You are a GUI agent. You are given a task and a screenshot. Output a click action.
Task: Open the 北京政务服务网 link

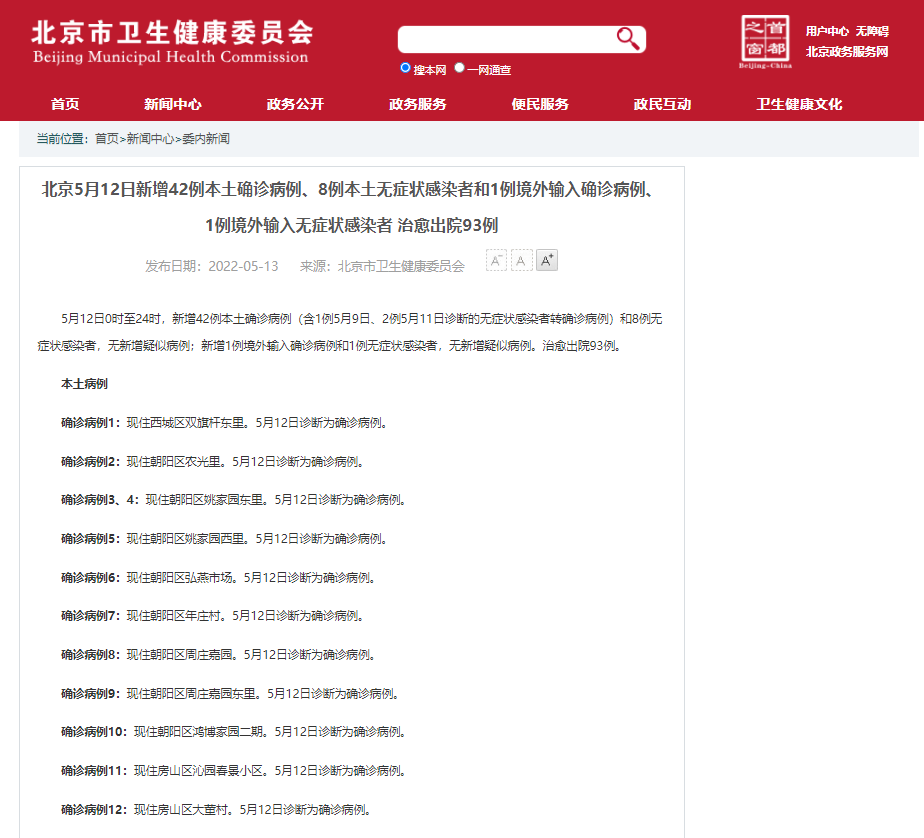(x=846, y=52)
